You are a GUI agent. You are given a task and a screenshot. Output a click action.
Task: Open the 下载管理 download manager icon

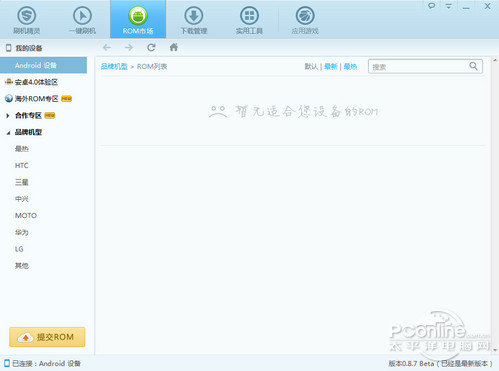tap(194, 16)
